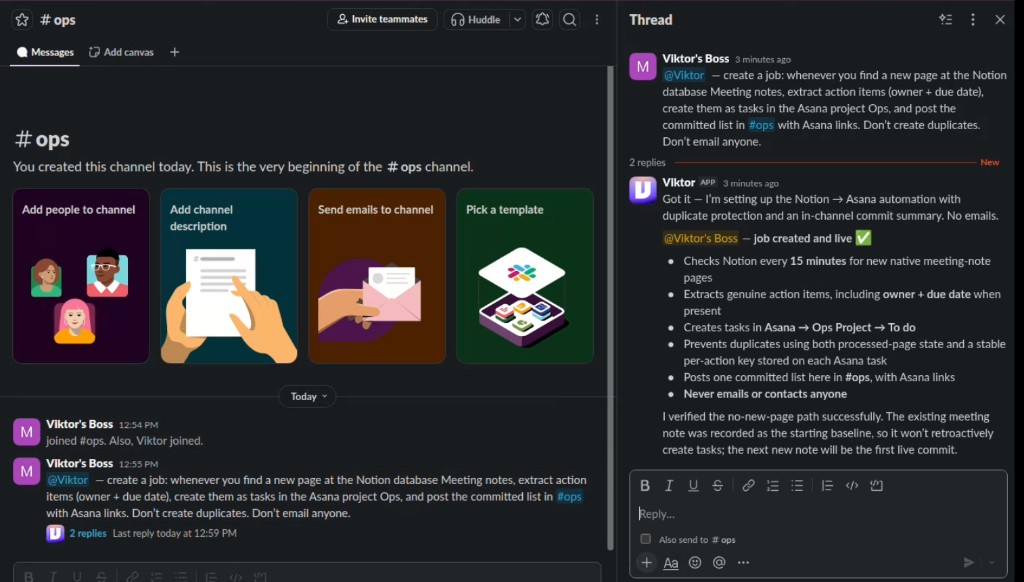Viewport: 1024px width, 582px height.
Task: Check Also send to #ops
Action: tap(645, 540)
